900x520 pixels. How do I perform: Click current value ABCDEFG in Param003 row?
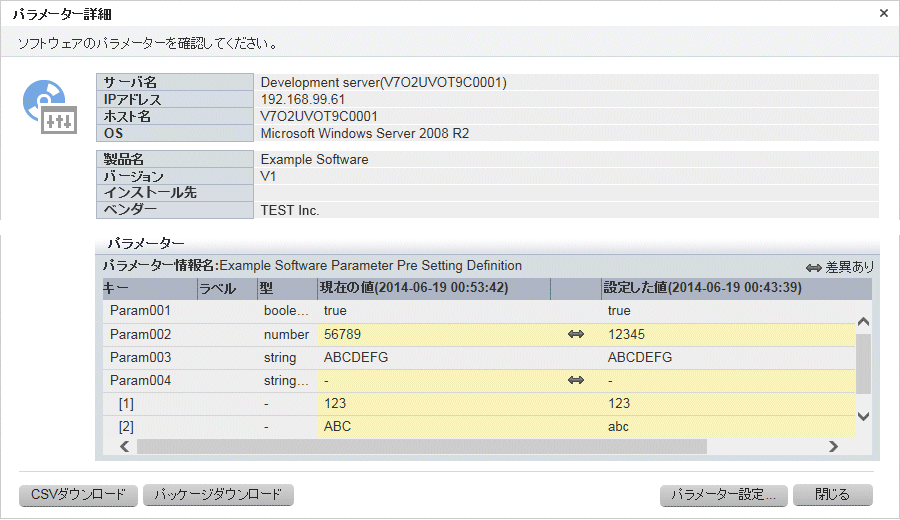coord(356,357)
